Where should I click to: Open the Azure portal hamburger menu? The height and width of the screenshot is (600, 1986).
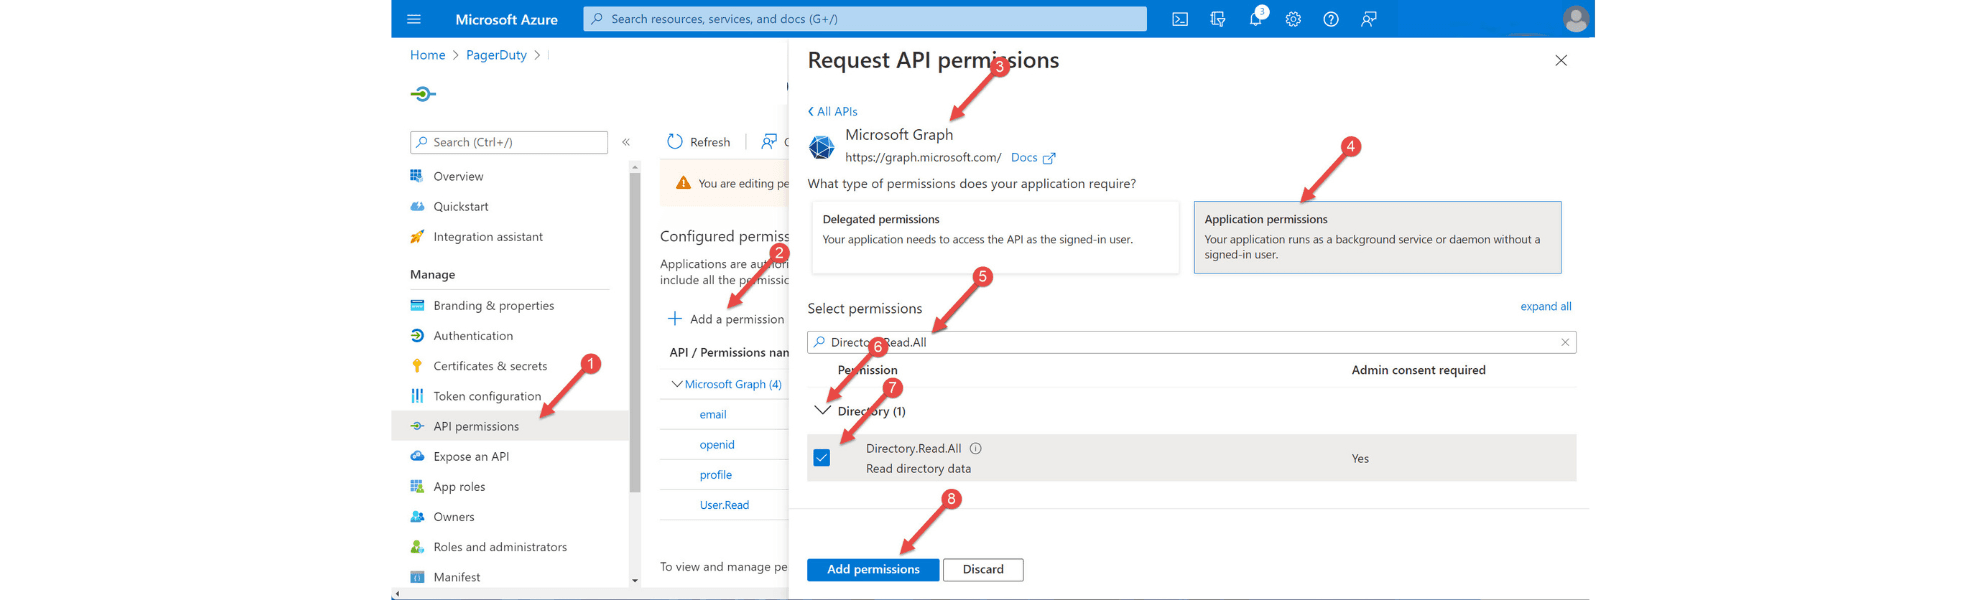tap(414, 19)
